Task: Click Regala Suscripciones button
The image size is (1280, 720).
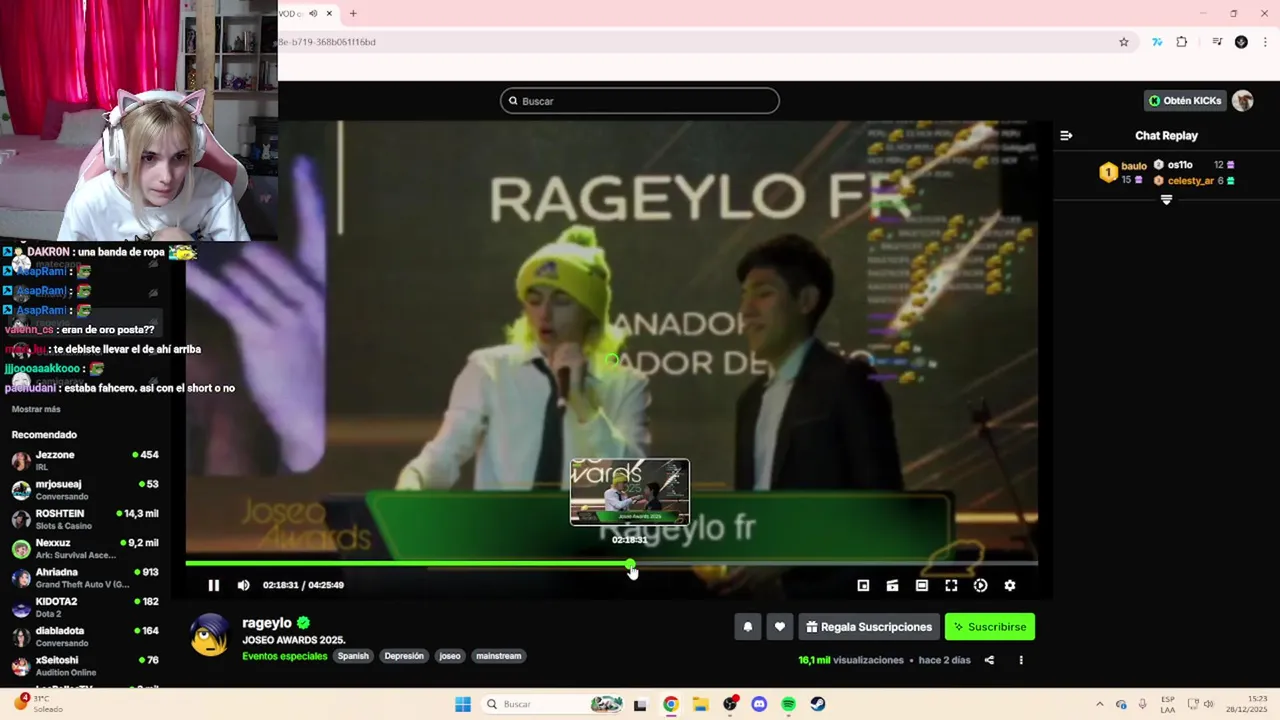Action: pyautogui.click(x=869, y=627)
